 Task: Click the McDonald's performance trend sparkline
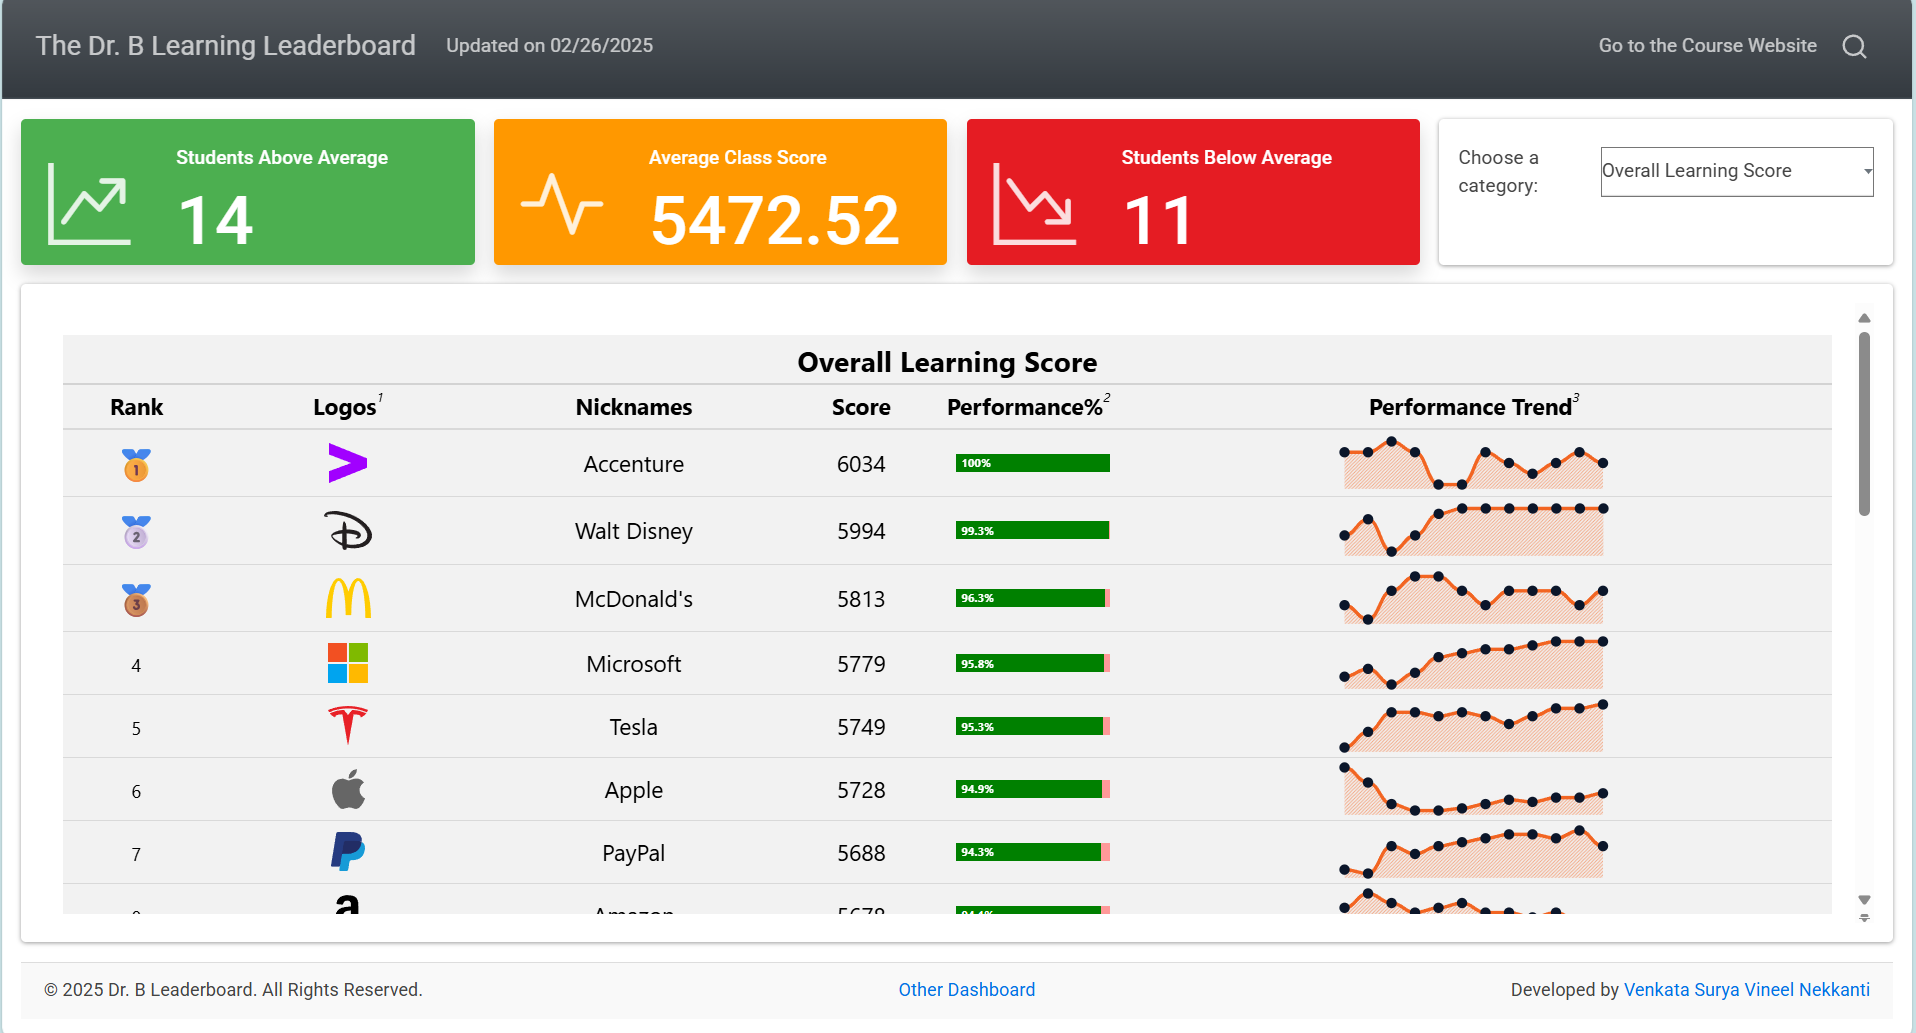[1473, 598]
